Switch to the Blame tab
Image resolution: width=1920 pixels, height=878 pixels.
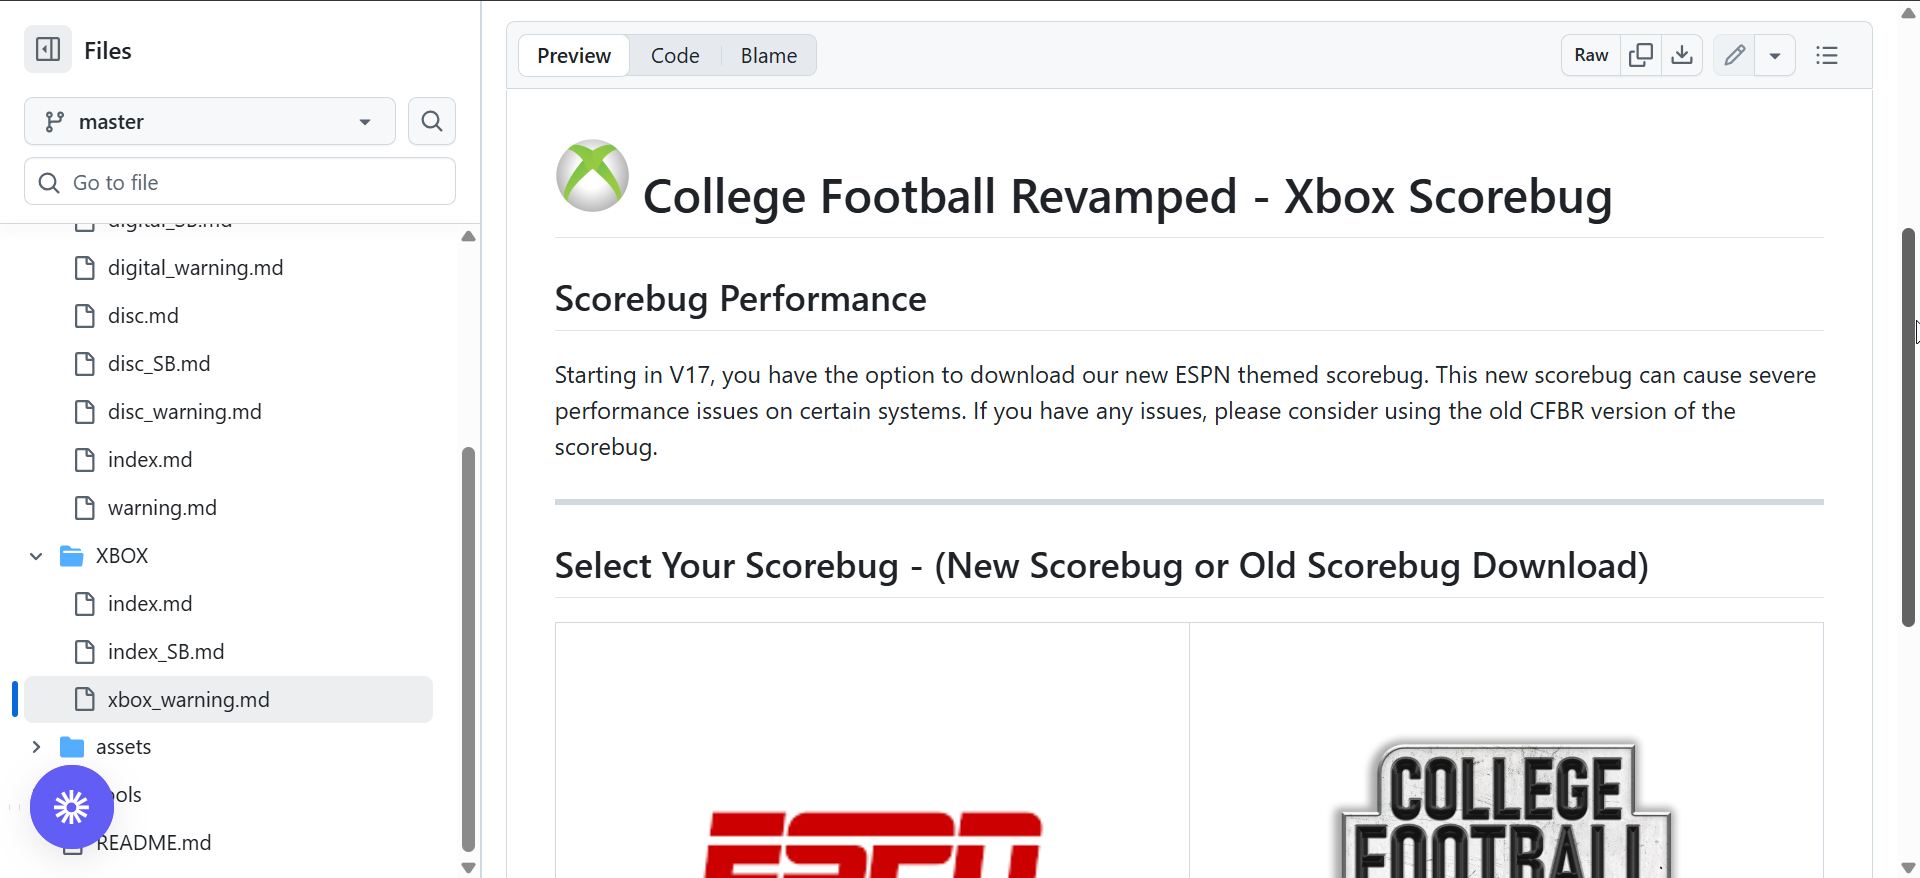pos(768,56)
